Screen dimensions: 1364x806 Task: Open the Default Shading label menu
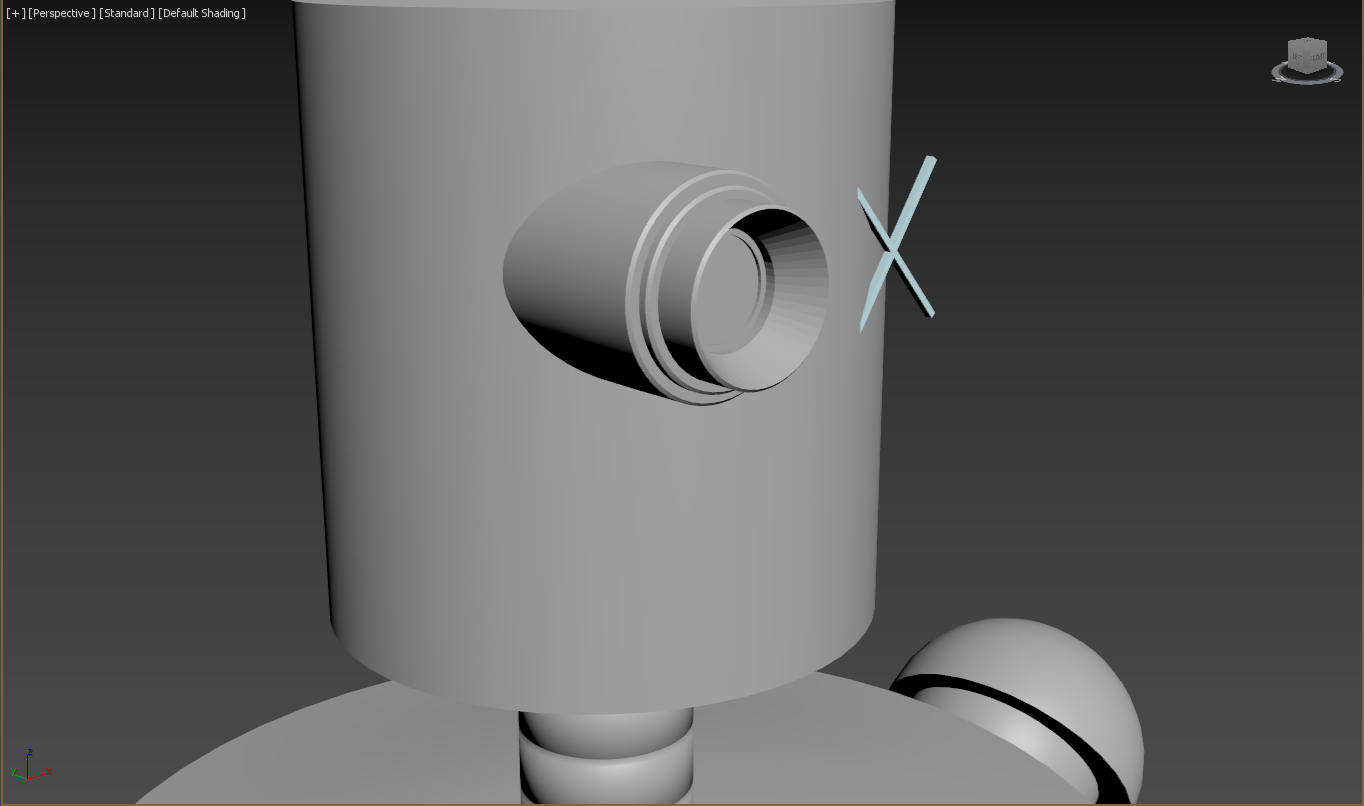point(202,13)
